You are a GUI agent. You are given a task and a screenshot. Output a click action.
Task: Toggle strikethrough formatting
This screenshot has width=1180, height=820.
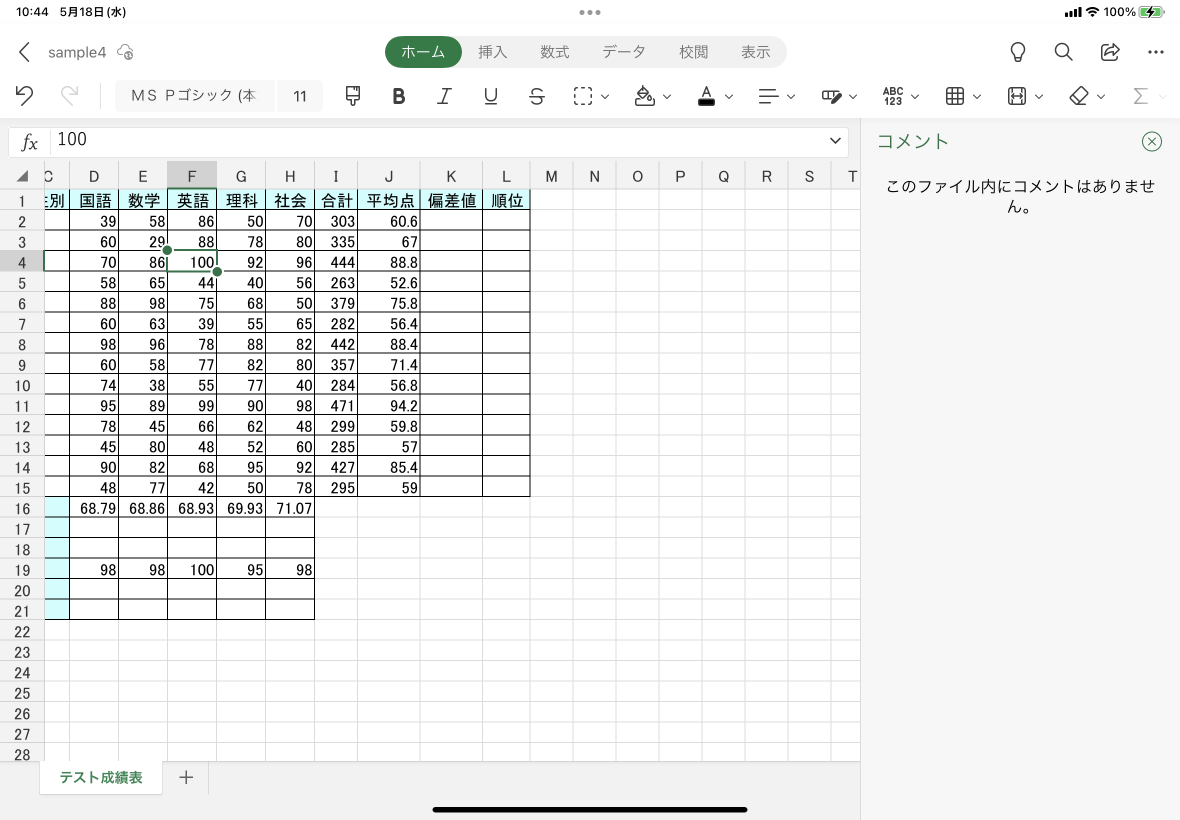coord(537,96)
